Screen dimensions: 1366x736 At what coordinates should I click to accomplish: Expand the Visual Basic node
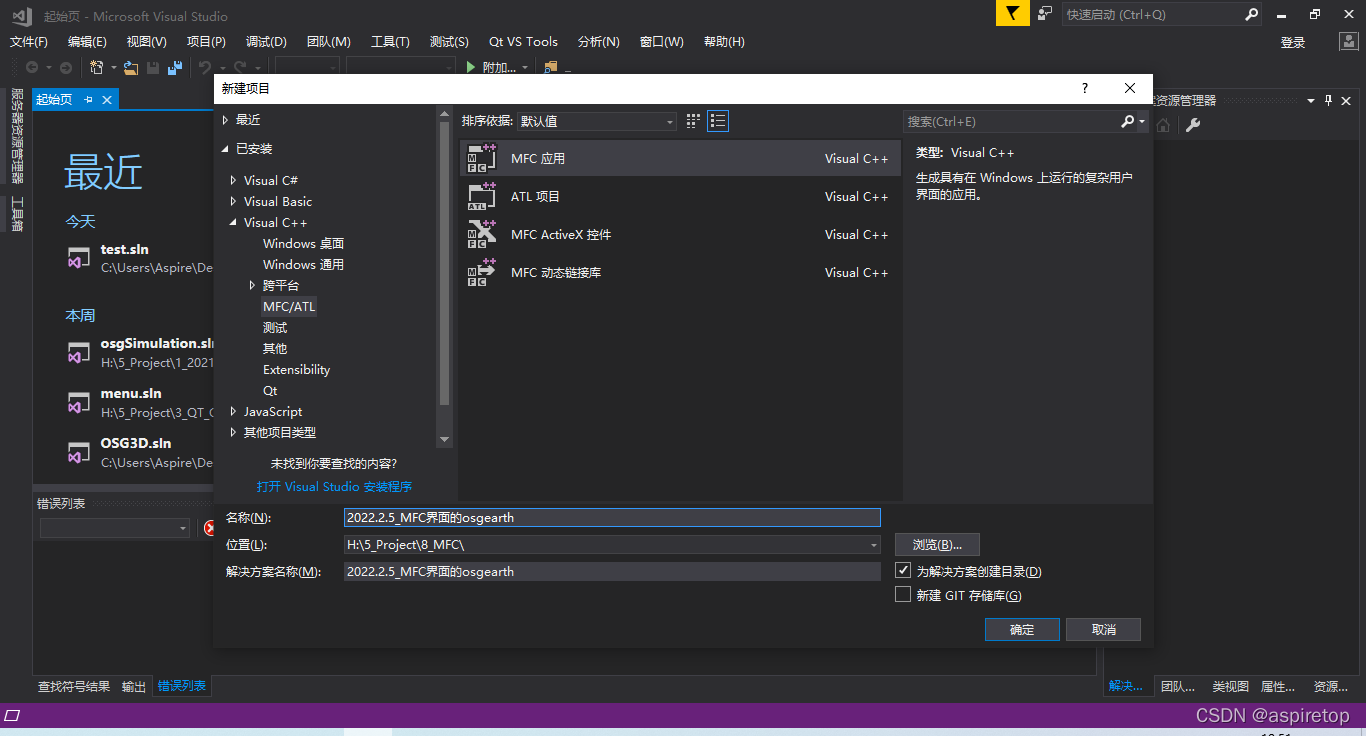234,202
